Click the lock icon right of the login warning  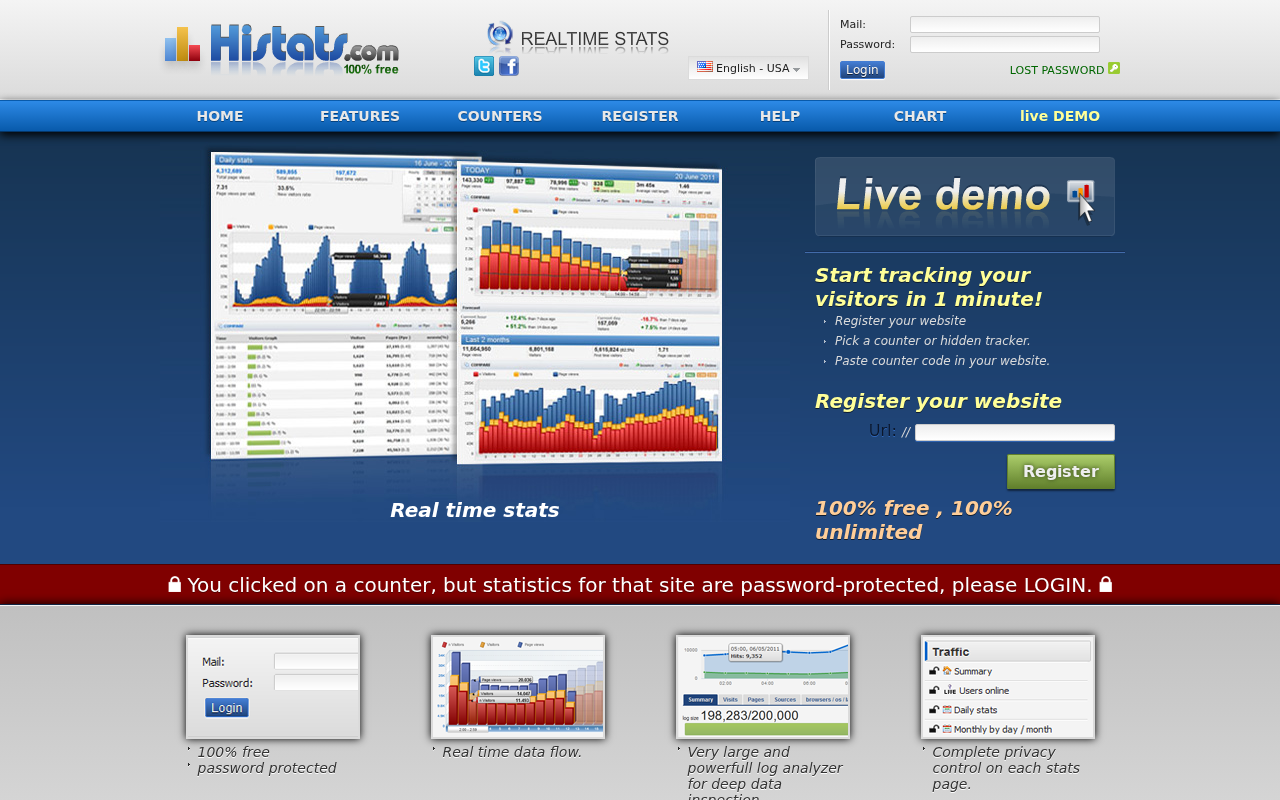[1106, 584]
